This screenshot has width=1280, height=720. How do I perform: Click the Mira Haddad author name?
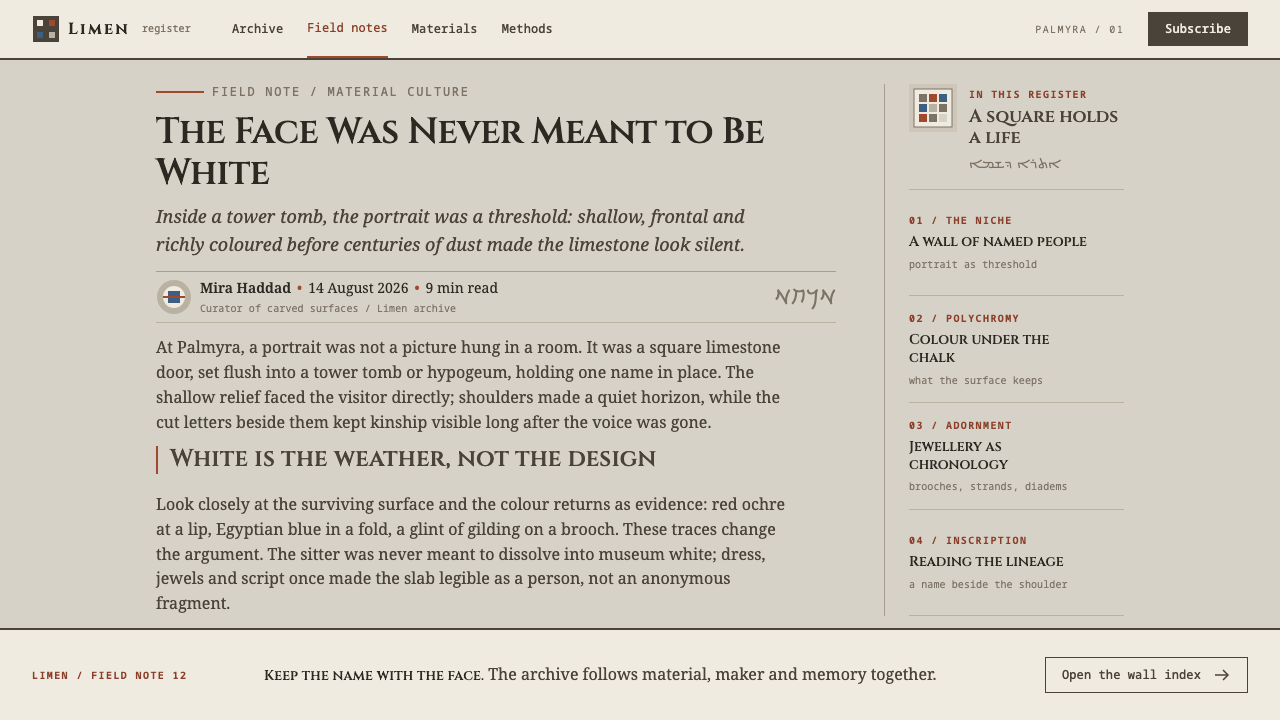tap(245, 288)
